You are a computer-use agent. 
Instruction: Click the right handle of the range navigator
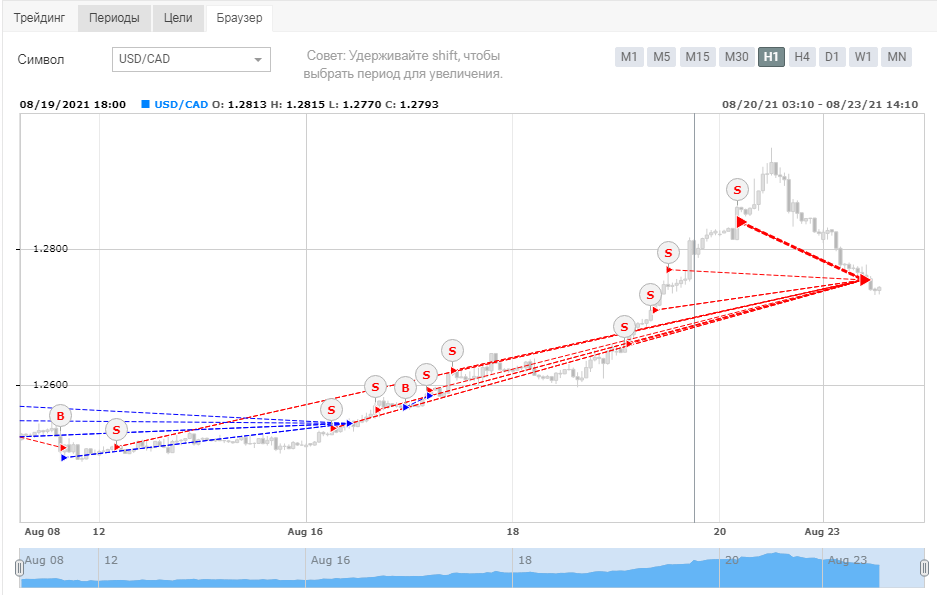click(924, 567)
